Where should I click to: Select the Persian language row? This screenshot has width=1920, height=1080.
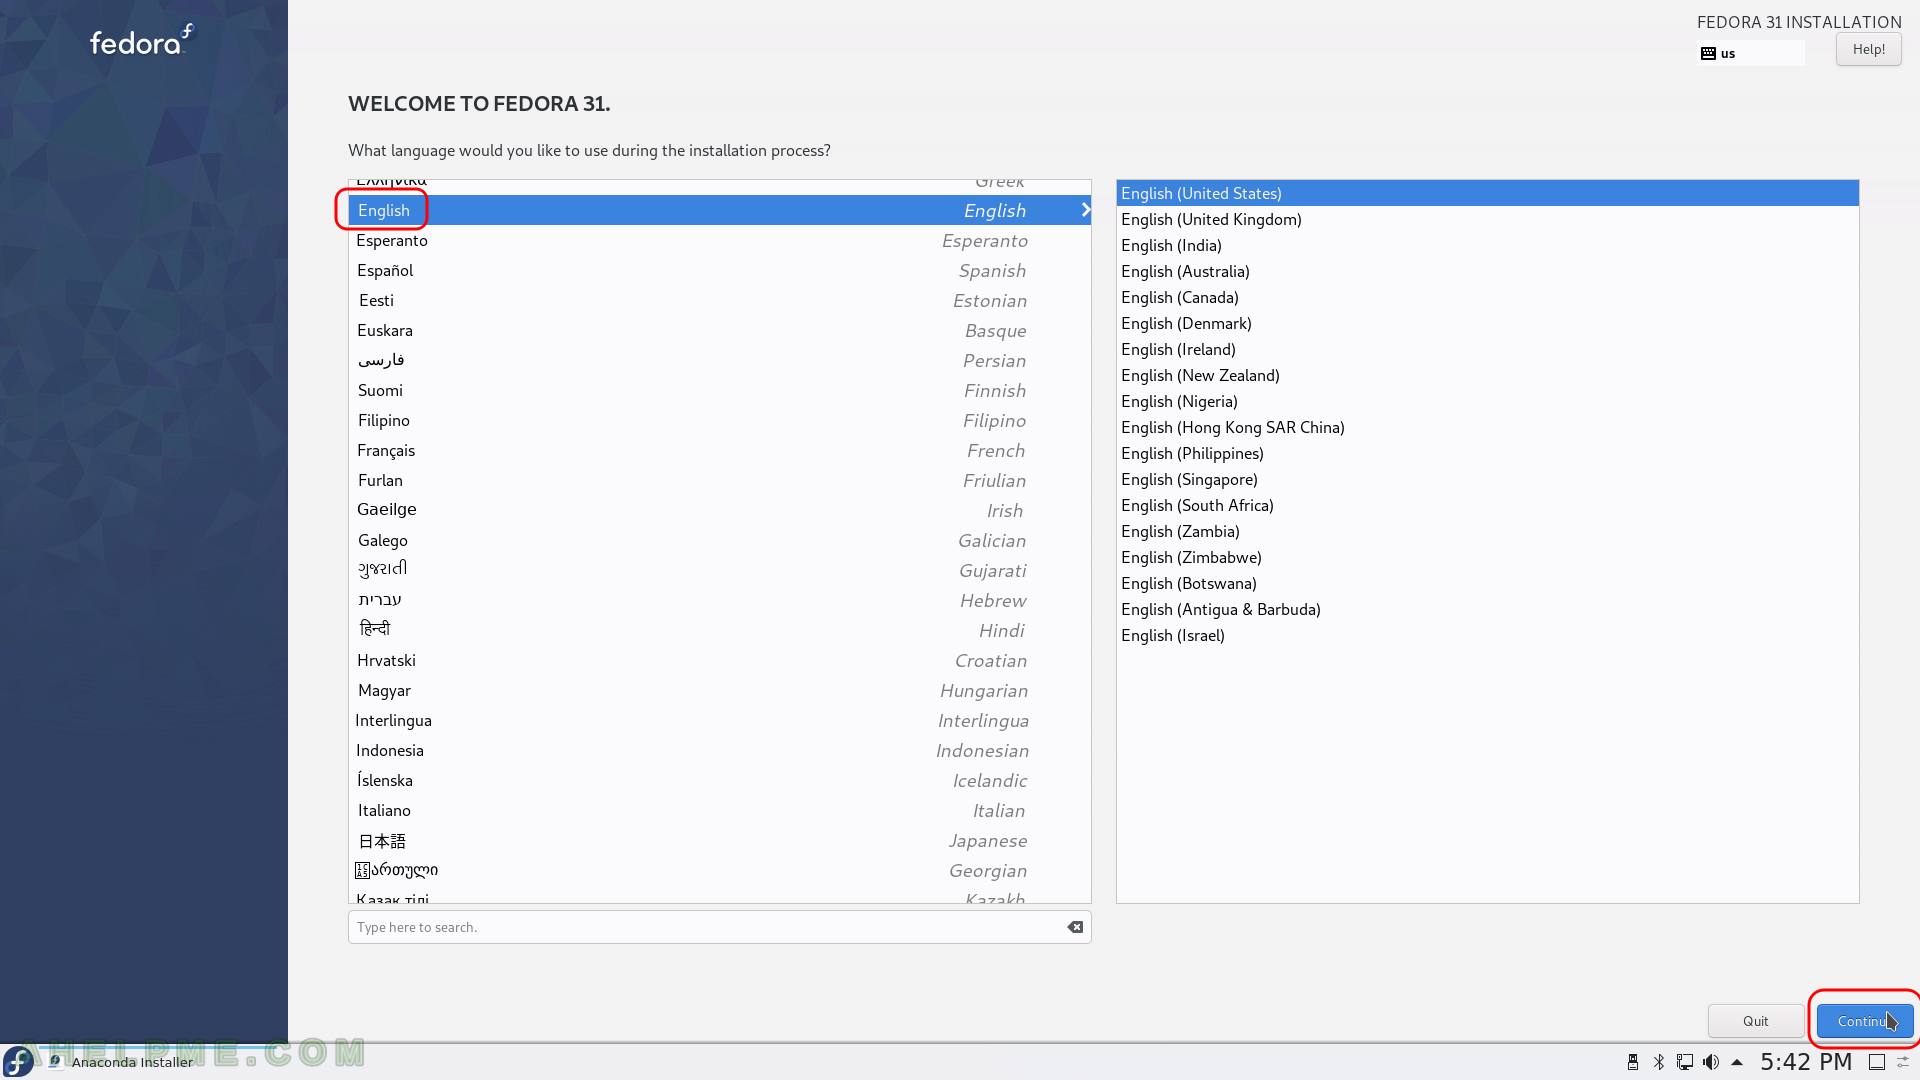(x=719, y=360)
